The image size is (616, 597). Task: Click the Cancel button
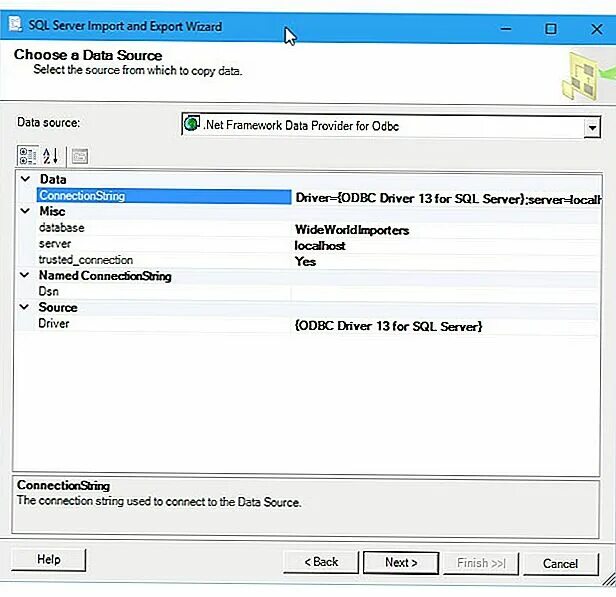click(x=560, y=564)
